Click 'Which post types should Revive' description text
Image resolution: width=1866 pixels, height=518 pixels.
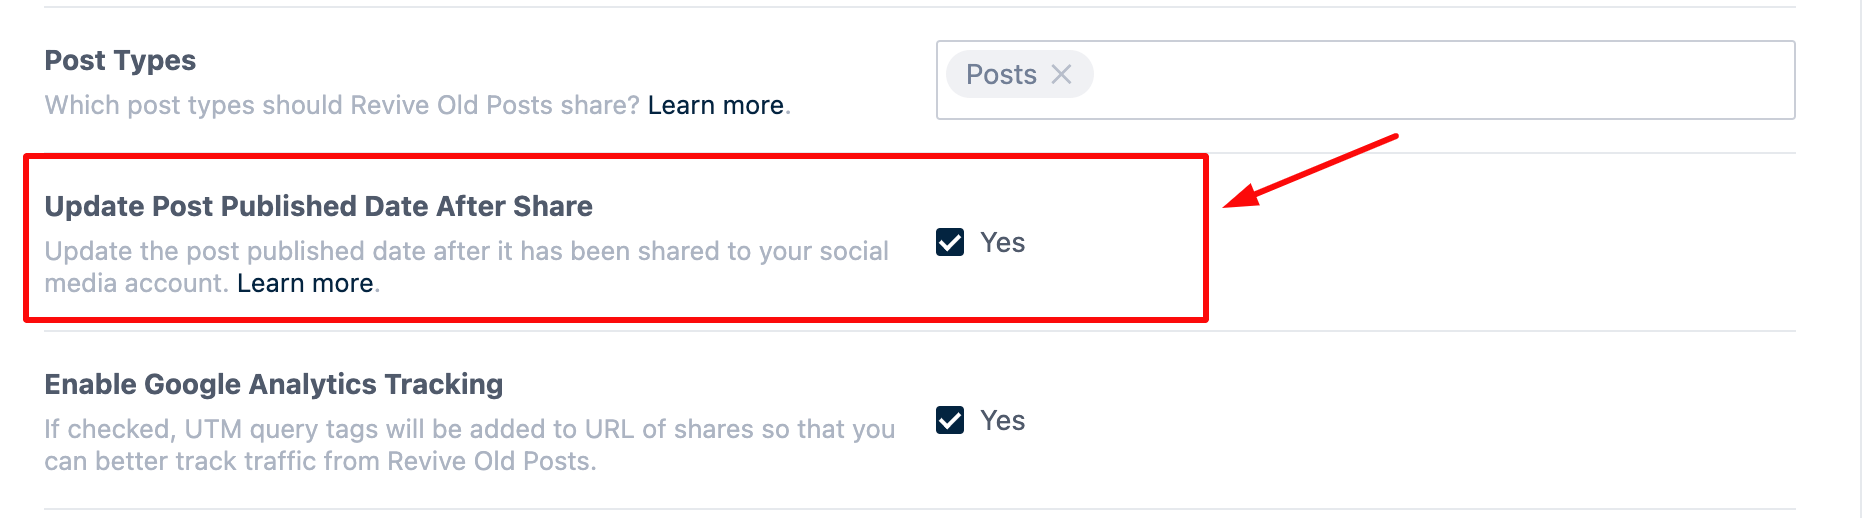(x=342, y=105)
